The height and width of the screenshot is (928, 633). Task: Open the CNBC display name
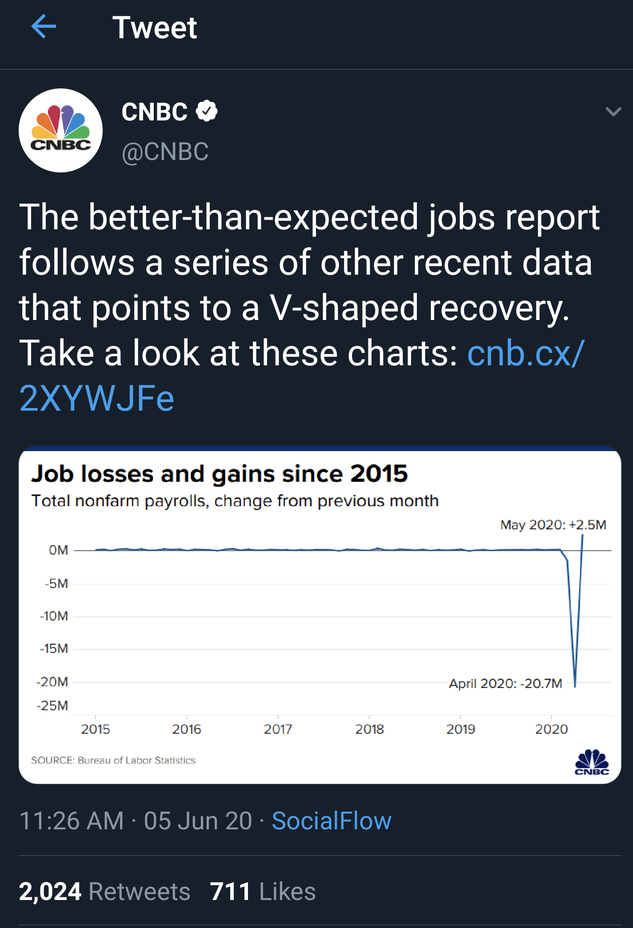(x=154, y=112)
